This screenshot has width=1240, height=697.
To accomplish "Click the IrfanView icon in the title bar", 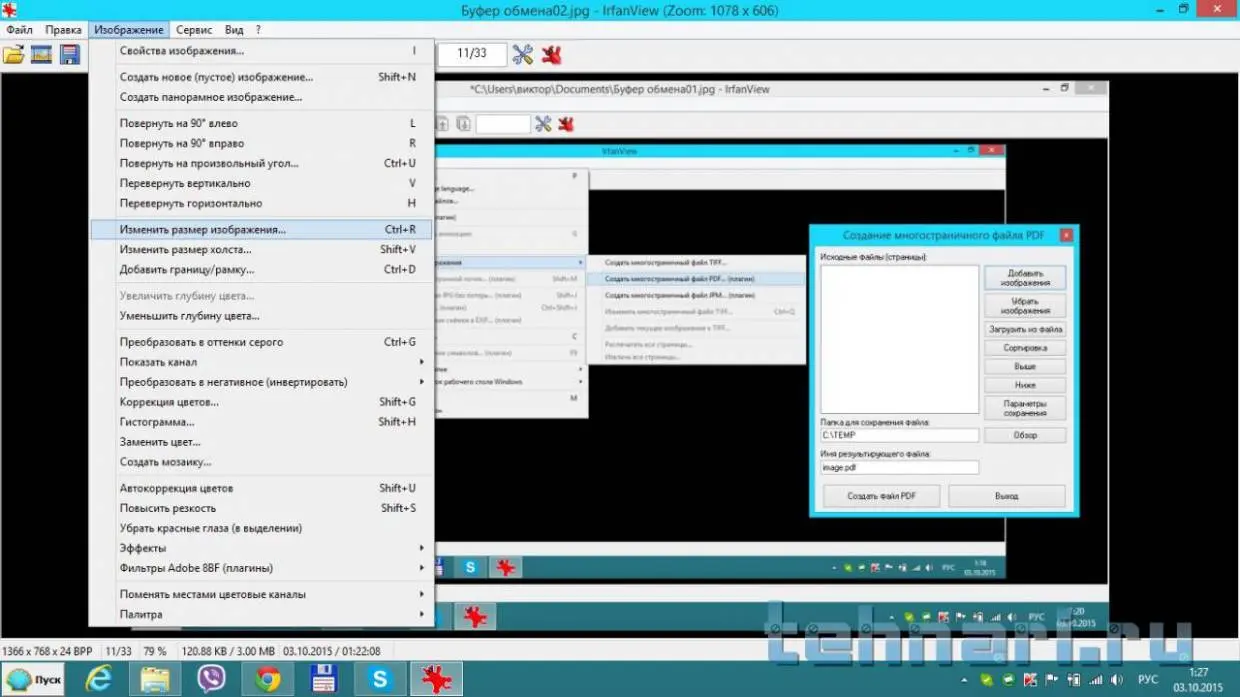I will [x=9, y=10].
